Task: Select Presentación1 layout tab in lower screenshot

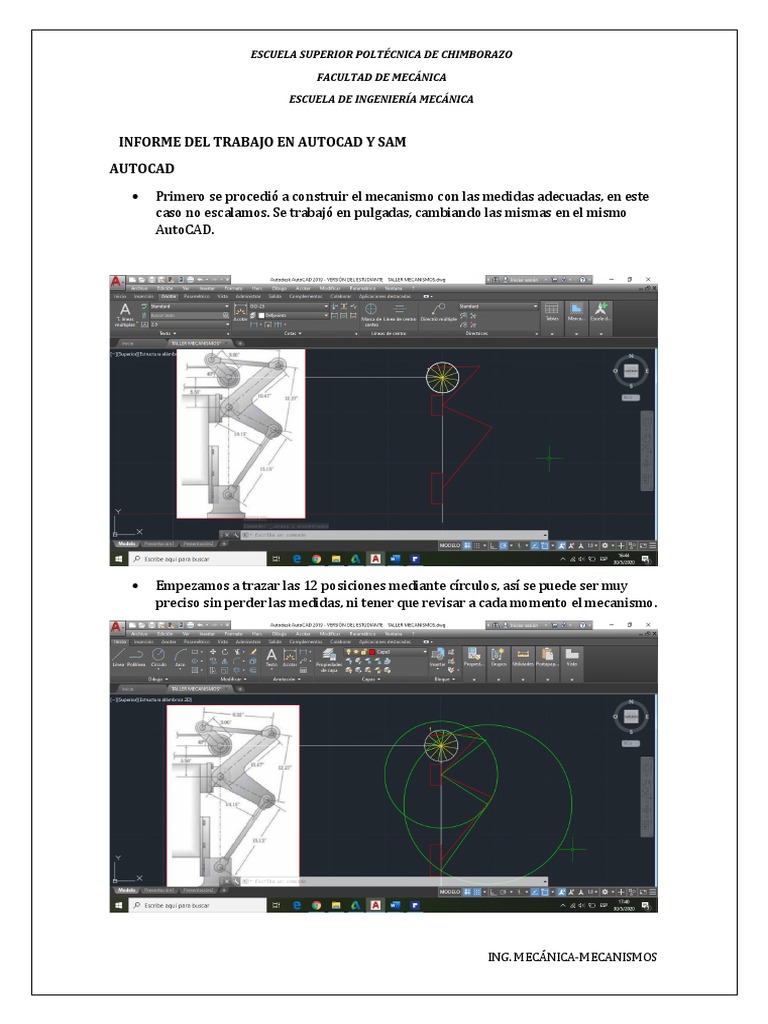Action: coord(157,889)
